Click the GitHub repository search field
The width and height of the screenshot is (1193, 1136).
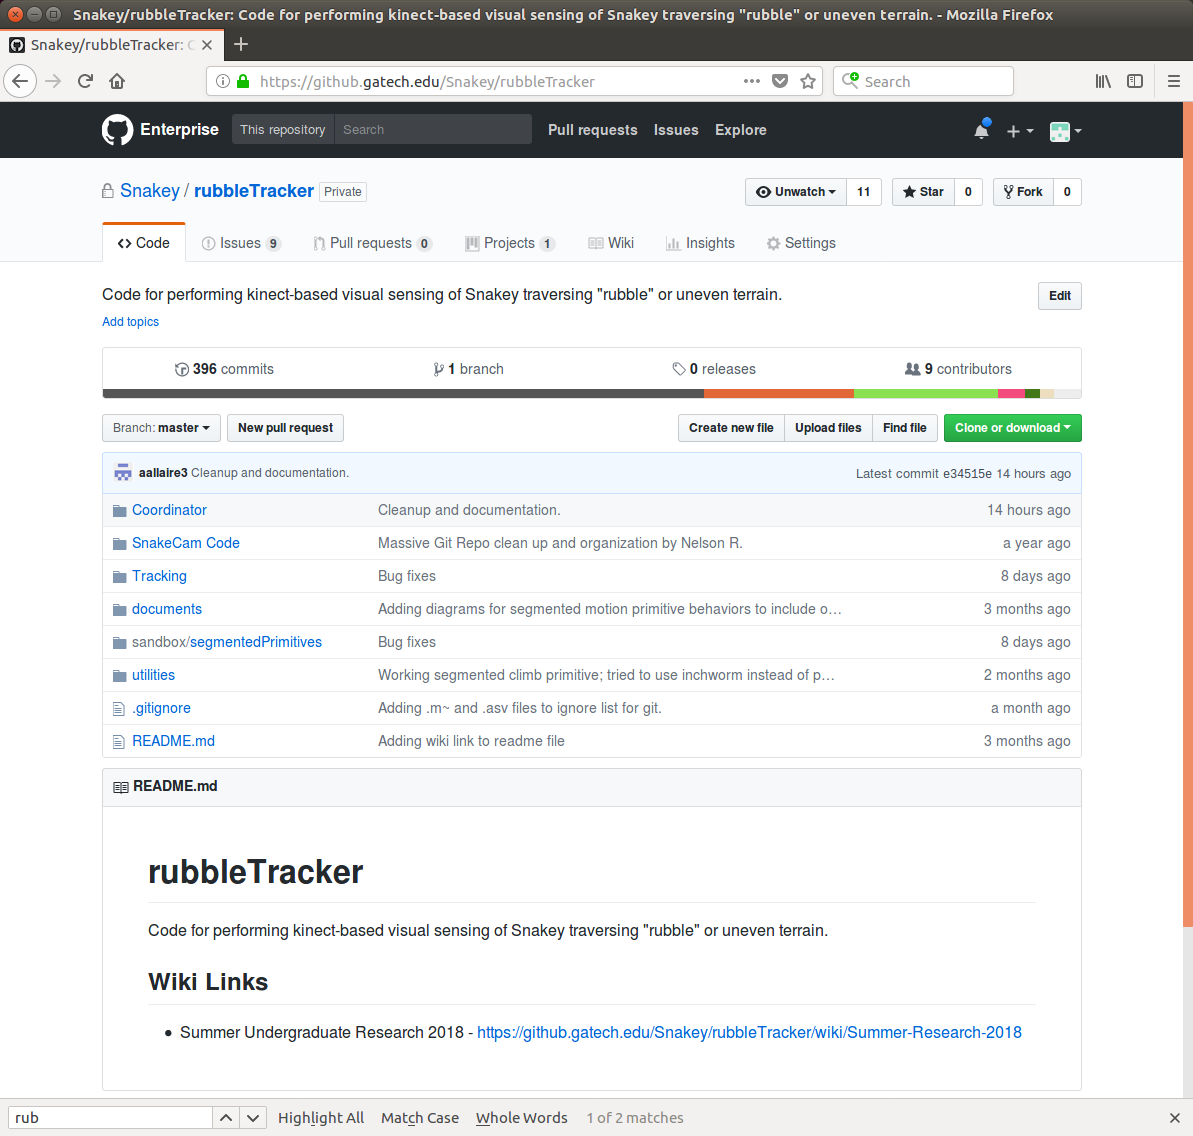pos(432,130)
